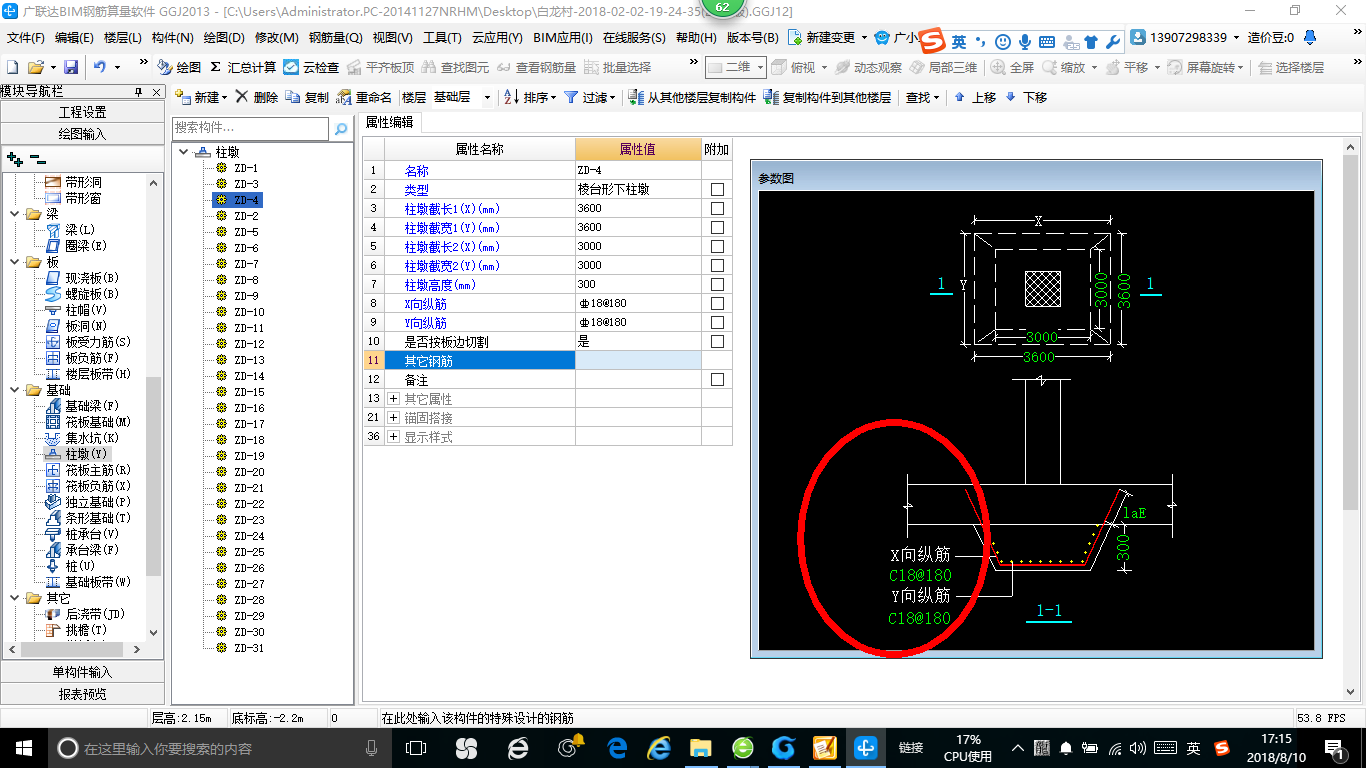Collapse the 板 folder in navigator

14,262
